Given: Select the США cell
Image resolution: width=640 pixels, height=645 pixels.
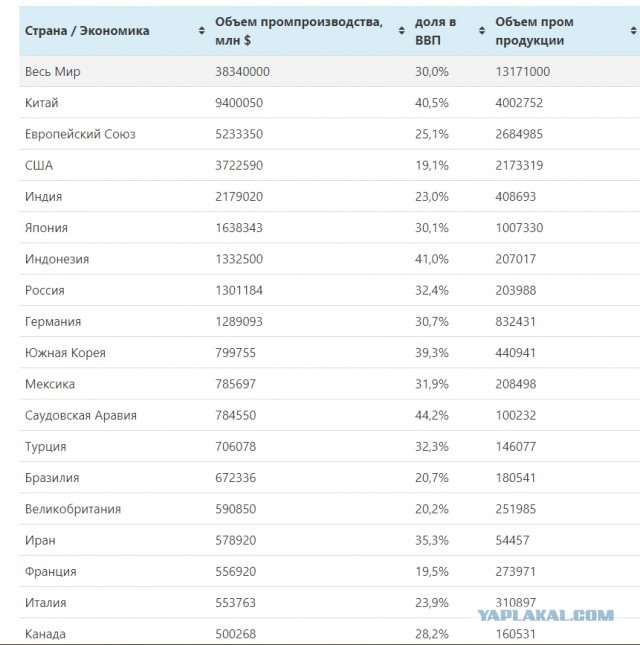Looking at the screenshot, I should pos(39,165).
